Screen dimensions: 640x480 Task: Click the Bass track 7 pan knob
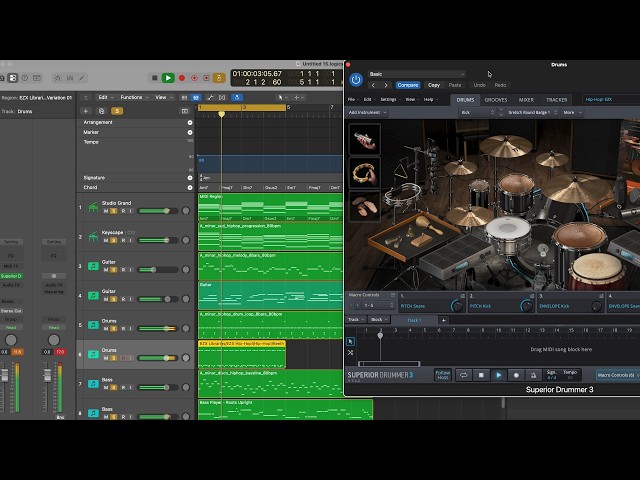(x=186, y=387)
